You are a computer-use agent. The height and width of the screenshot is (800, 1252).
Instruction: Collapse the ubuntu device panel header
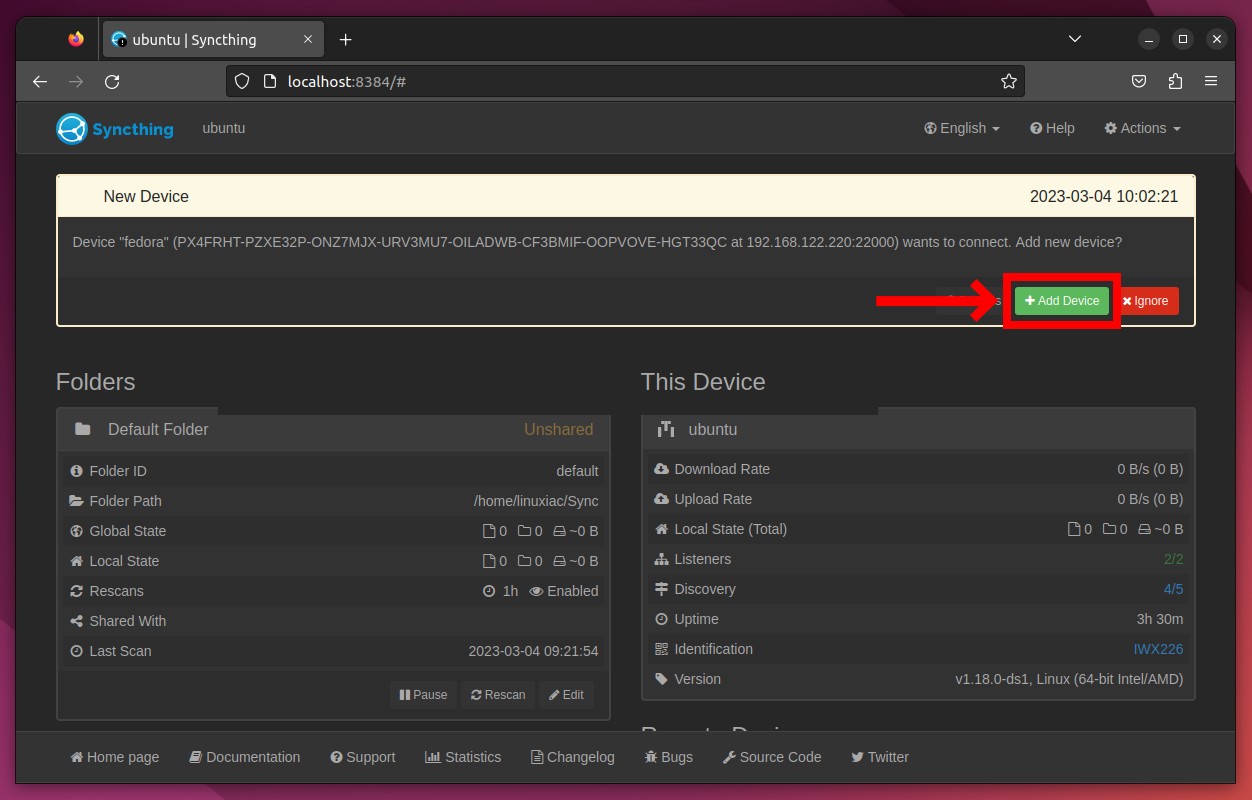[918, 429]
